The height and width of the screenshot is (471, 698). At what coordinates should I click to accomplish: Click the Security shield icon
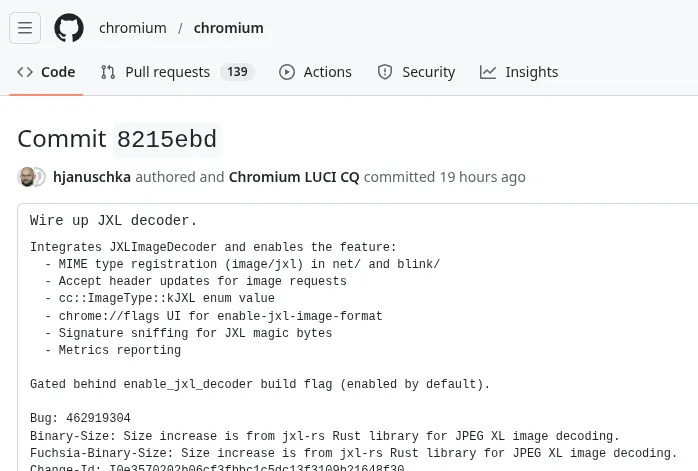click(385, 72)
